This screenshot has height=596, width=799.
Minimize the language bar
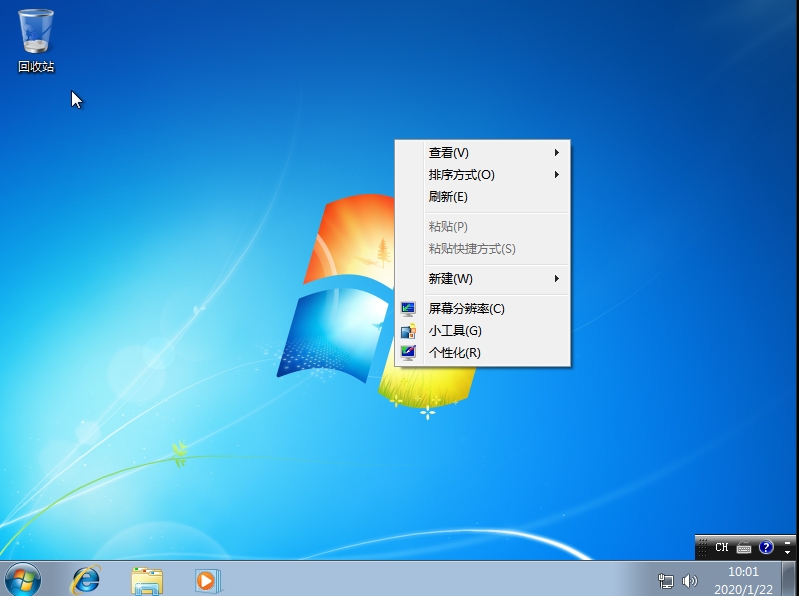pos(788,543)
